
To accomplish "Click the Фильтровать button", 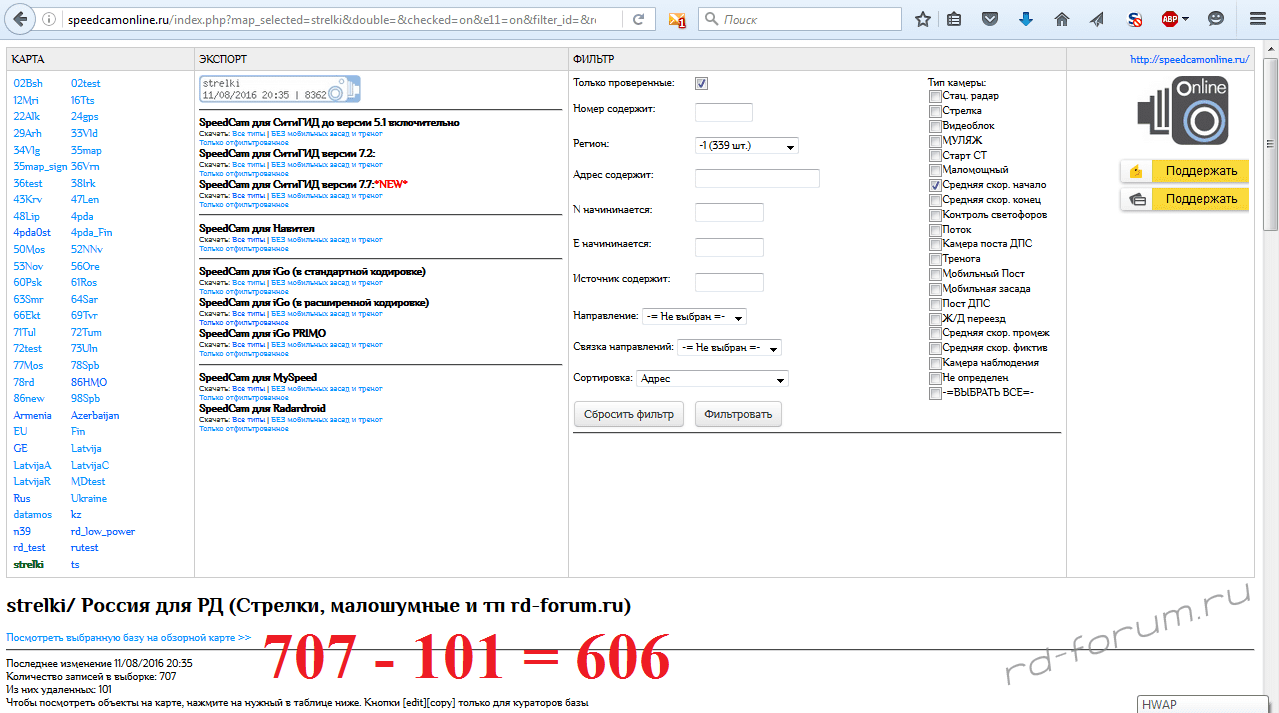I will [x=738, y=414].
